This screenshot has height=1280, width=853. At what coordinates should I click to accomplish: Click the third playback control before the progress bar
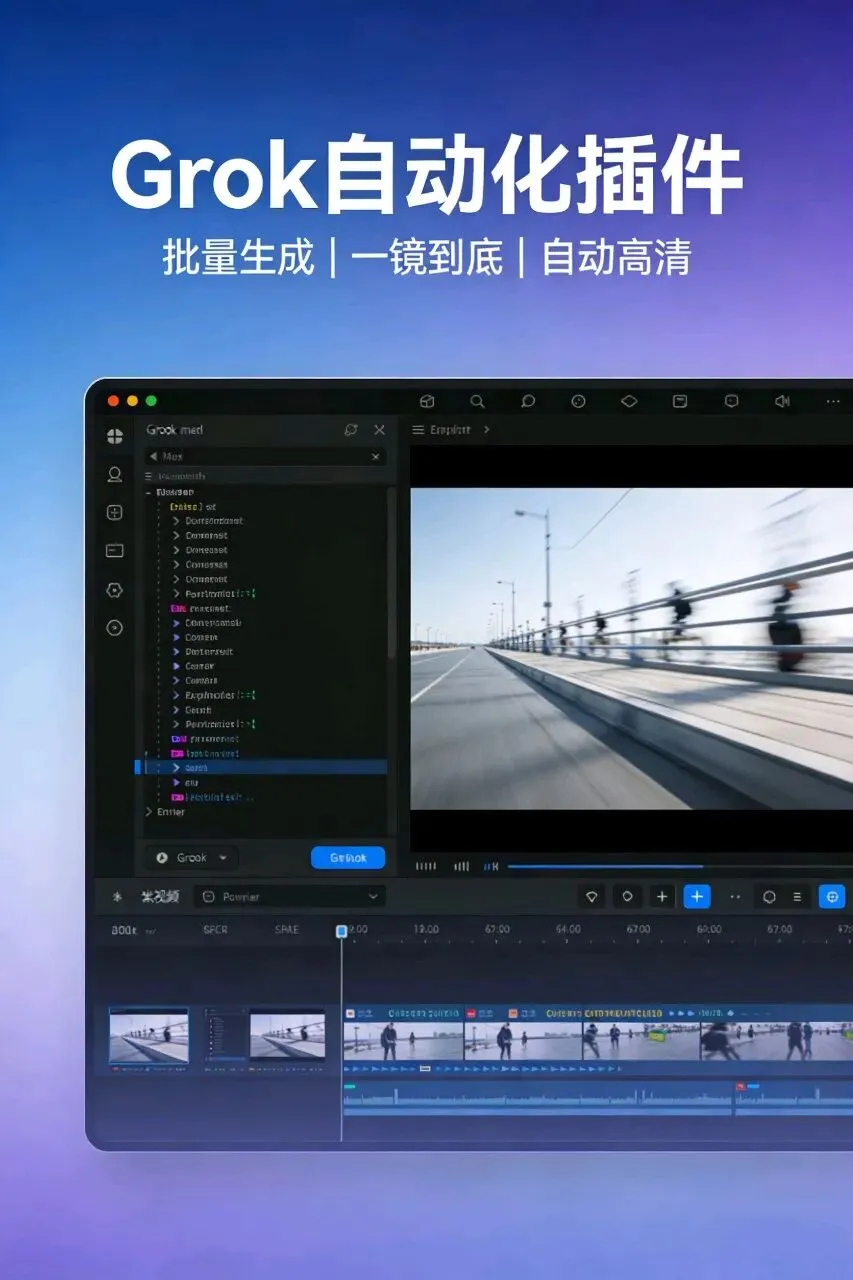click(x=491, y=866)
